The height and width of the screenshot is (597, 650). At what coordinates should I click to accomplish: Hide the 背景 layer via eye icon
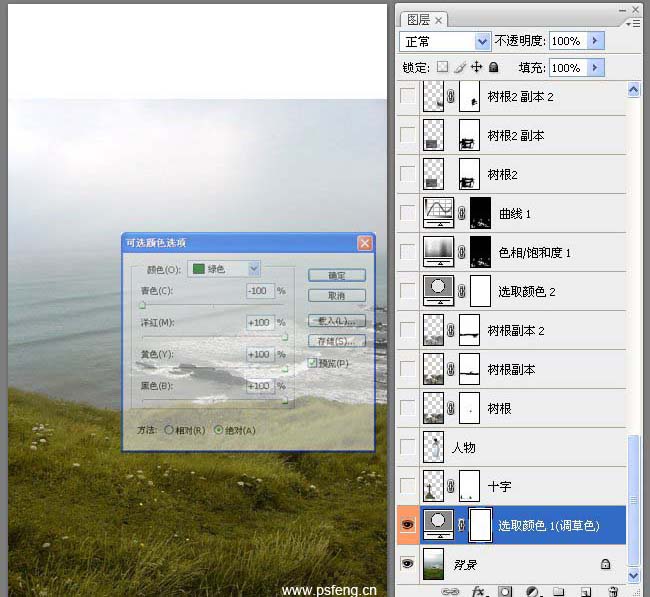[x=407, y=564]
